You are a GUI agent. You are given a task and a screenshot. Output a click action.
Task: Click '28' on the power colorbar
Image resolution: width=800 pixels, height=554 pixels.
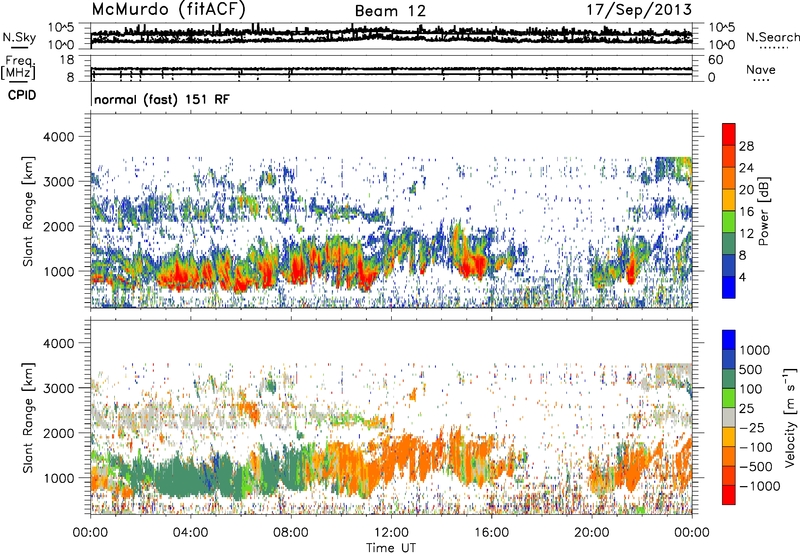pyautogui.click(x=746, y=146)
